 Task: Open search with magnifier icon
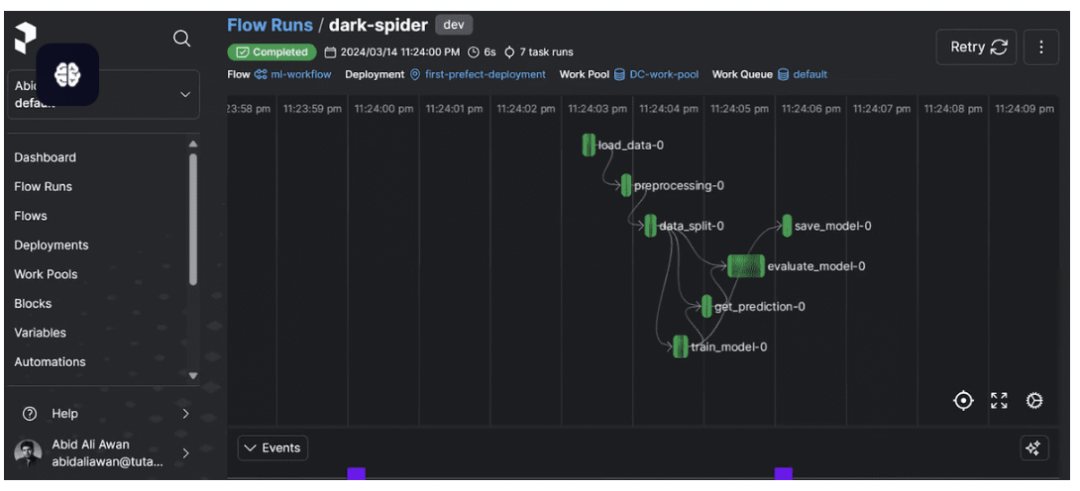coord(182,39)
